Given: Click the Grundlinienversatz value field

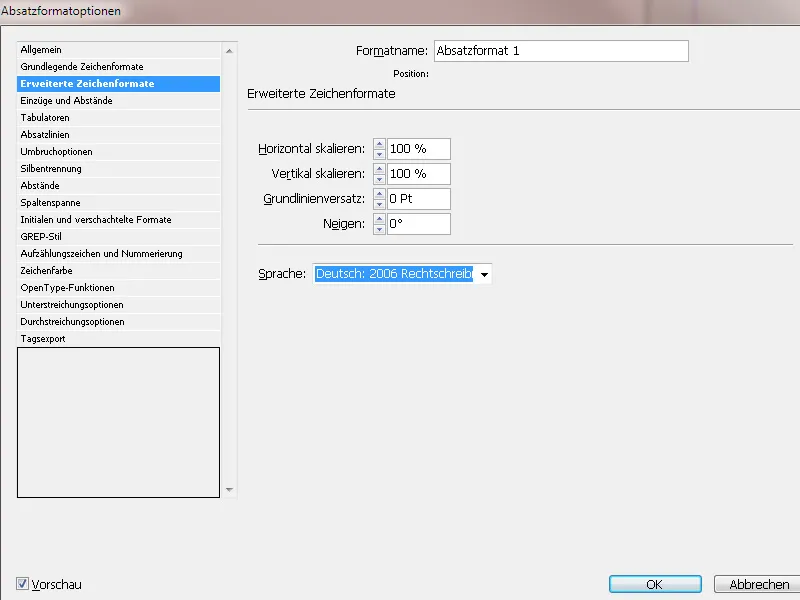Looking at the screenshot, I should [x=419, y=199].
